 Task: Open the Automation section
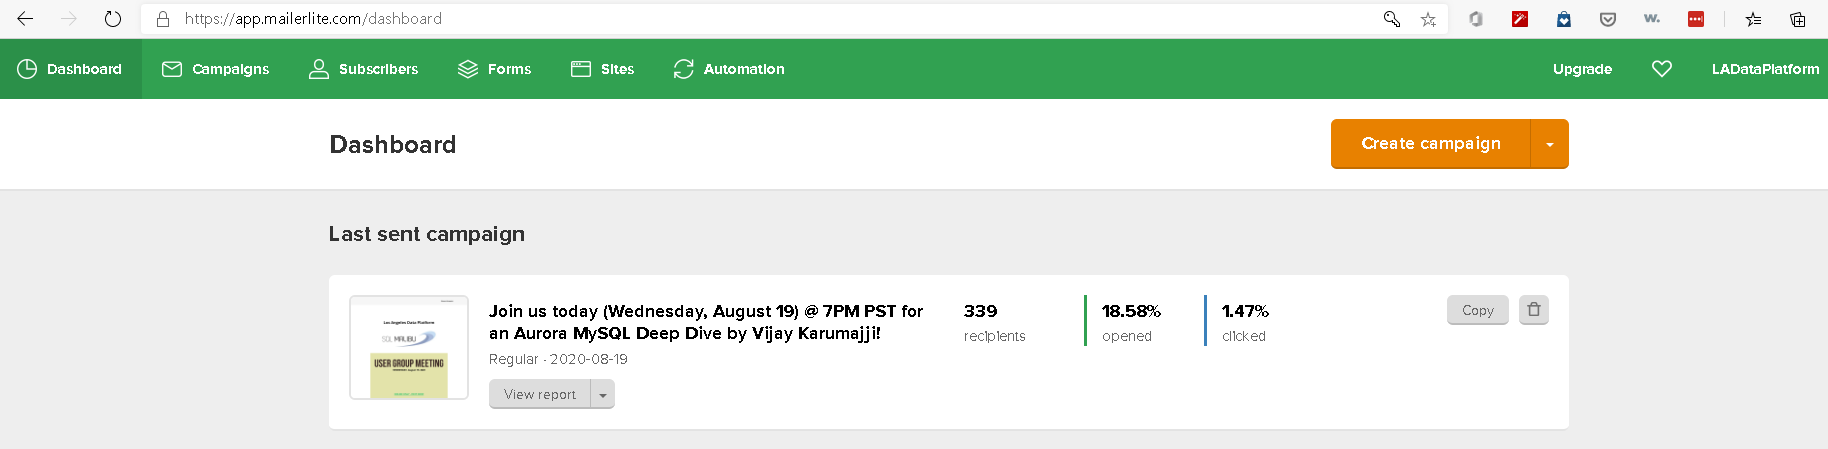point(729,69)
